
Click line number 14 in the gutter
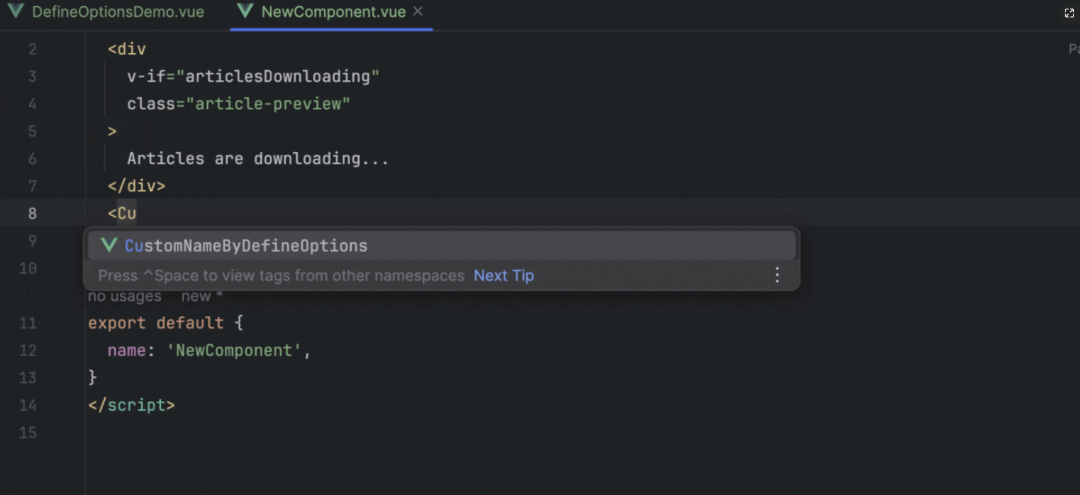tap(28, 406)
